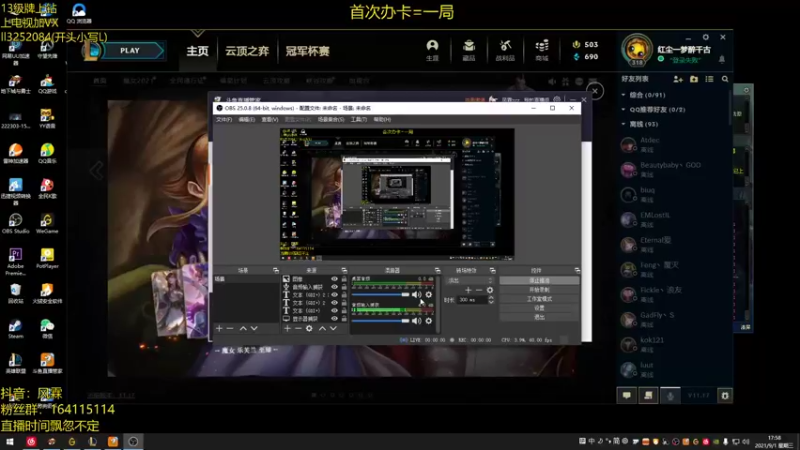Click 工作室模式 studio mode button
800x450 pixels.
pyautogui.click(x=539, y=299)
